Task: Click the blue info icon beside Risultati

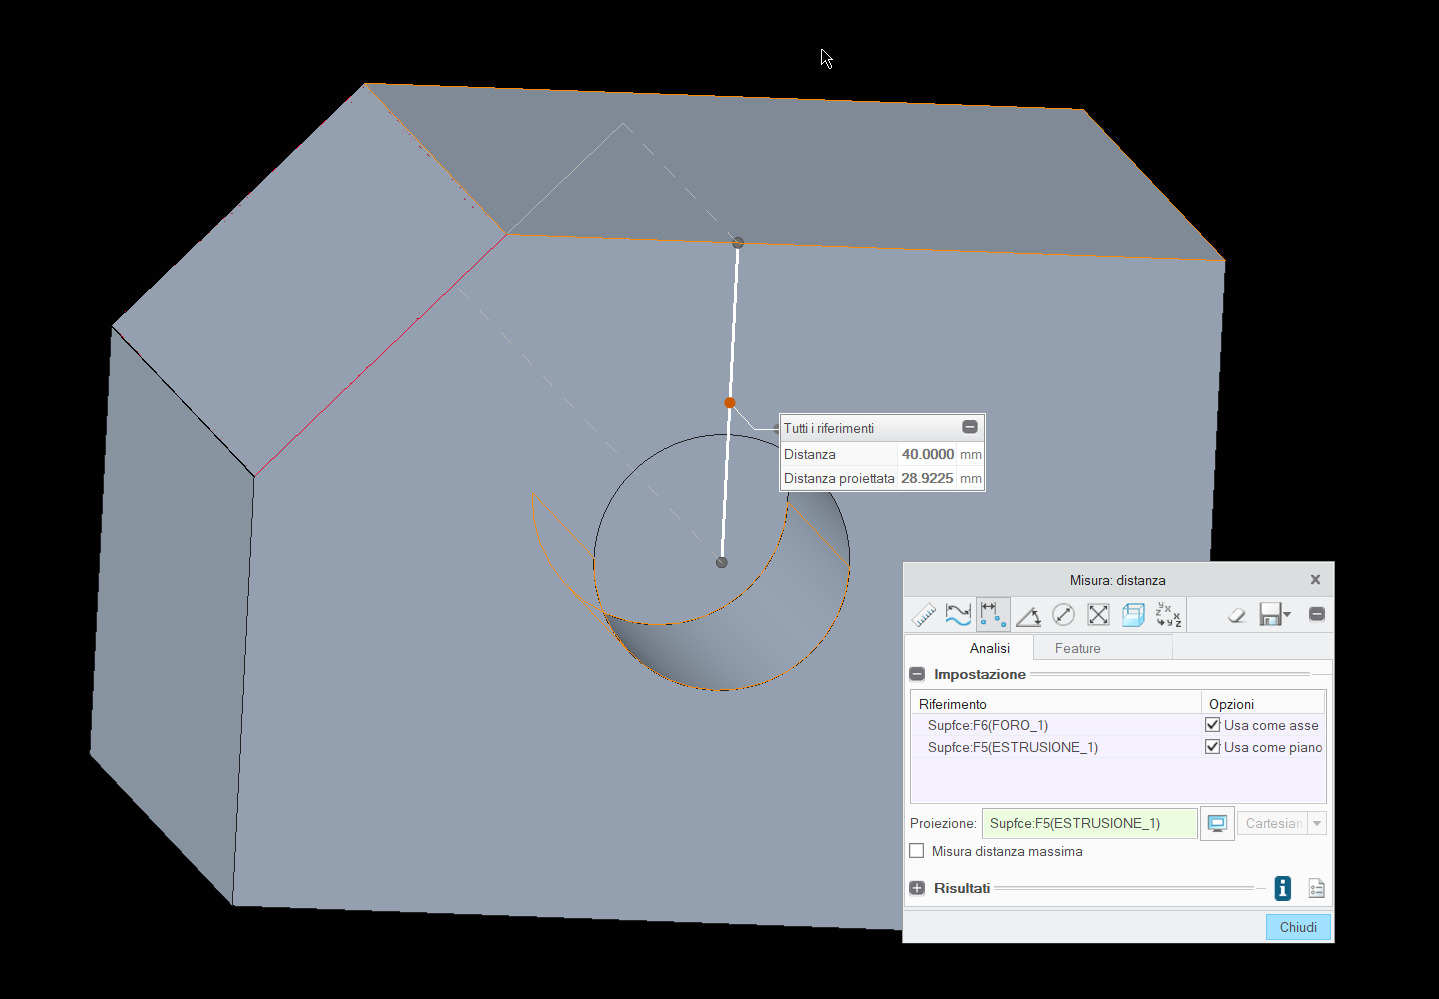Action: click(1283, 888)
